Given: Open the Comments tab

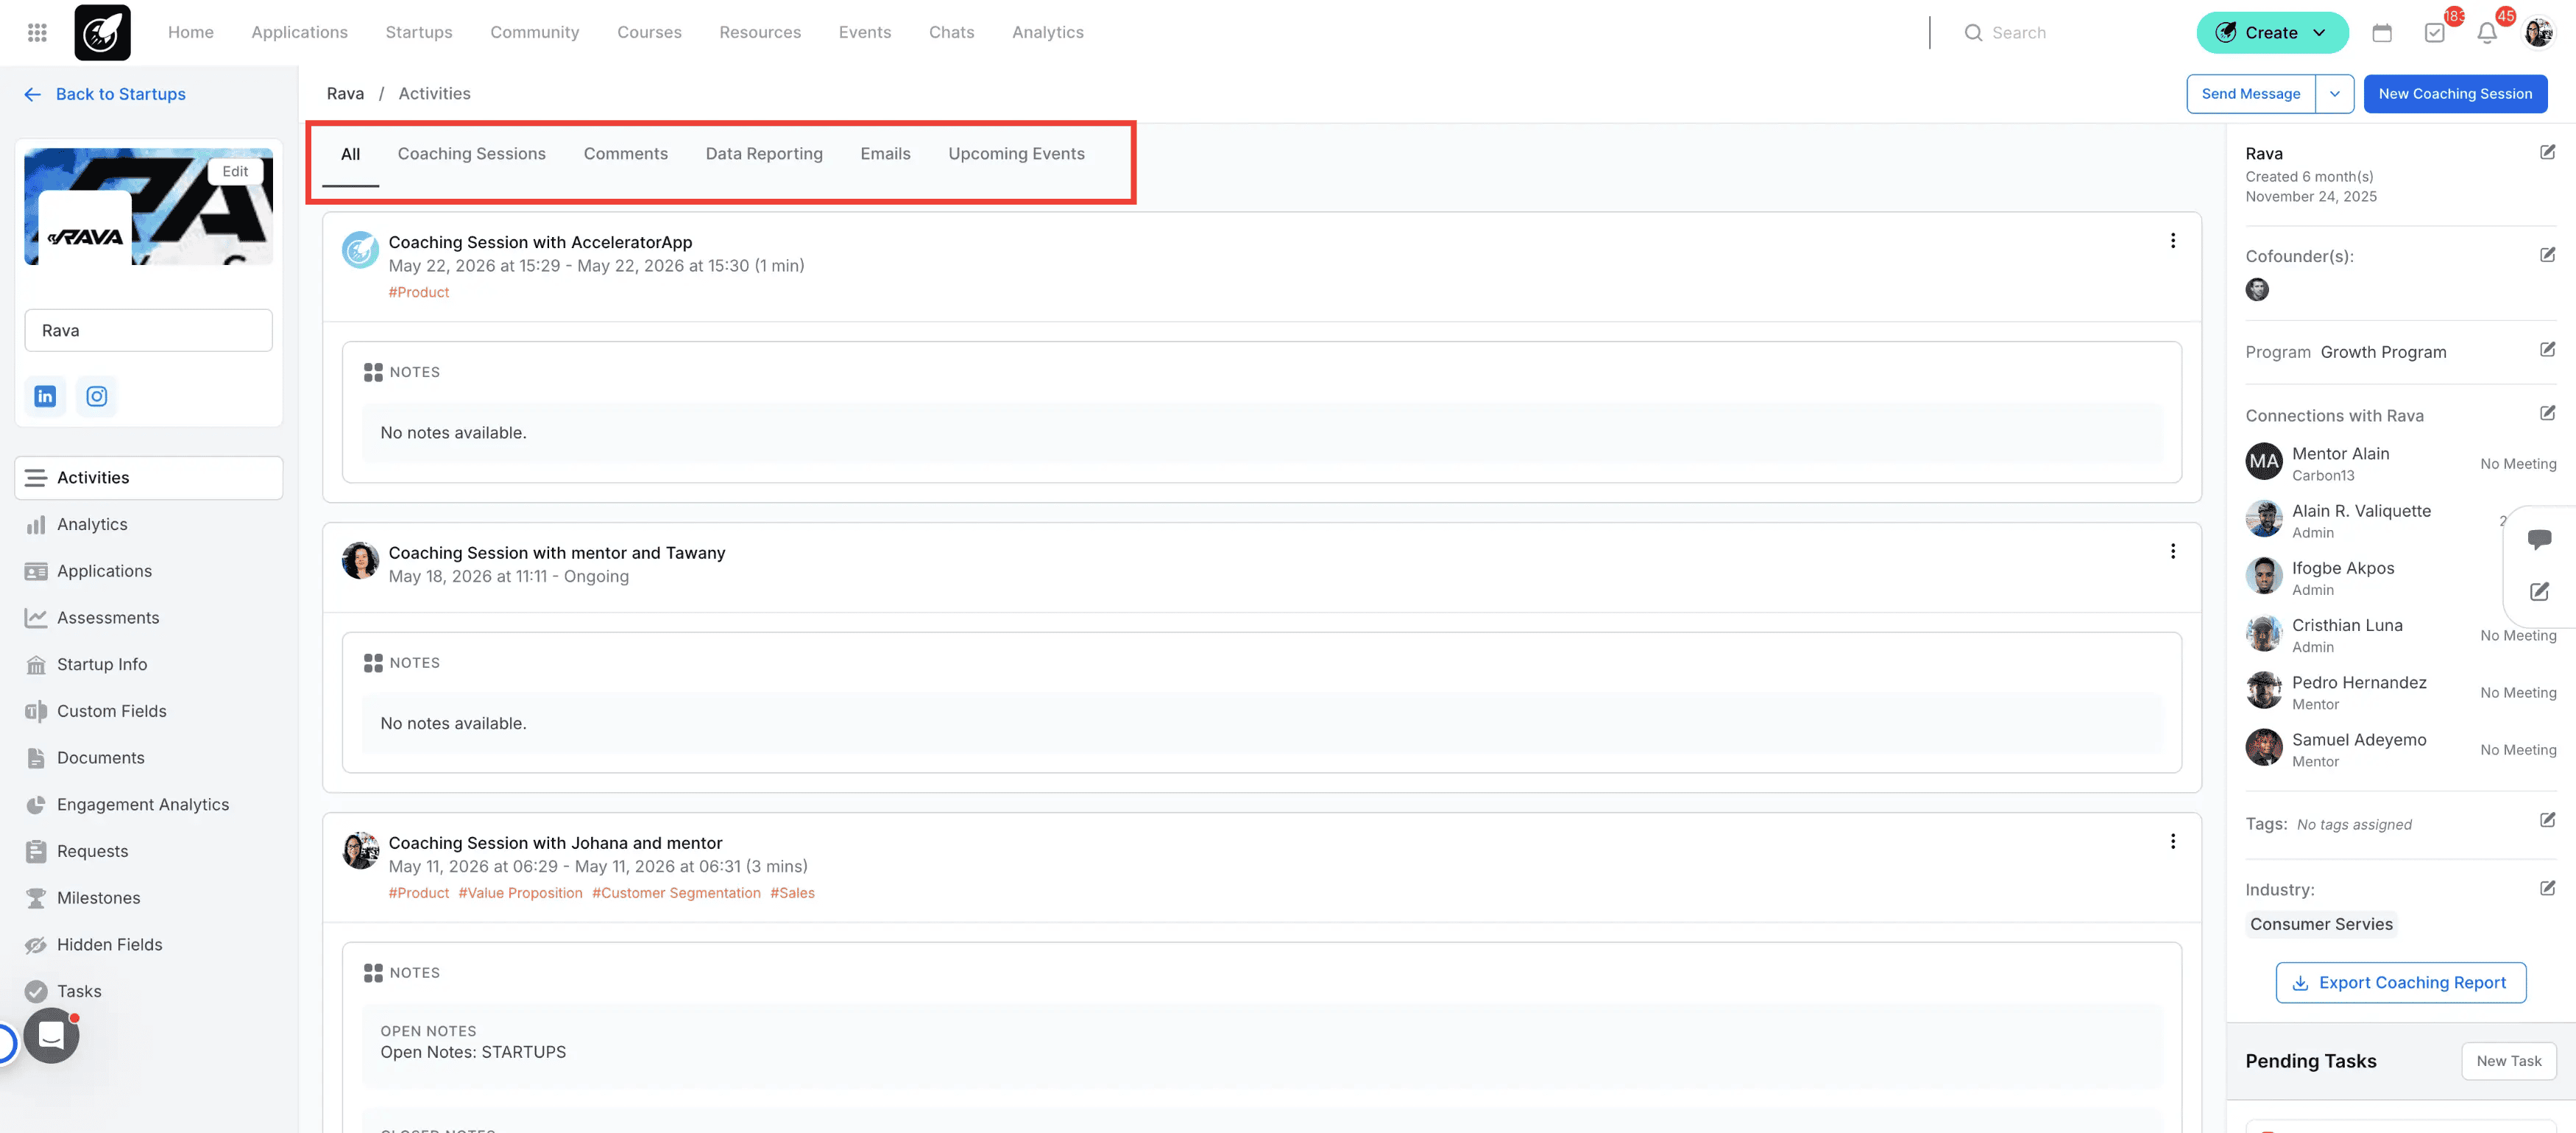Looking at the screenshot, I should [x=626, y=154].
